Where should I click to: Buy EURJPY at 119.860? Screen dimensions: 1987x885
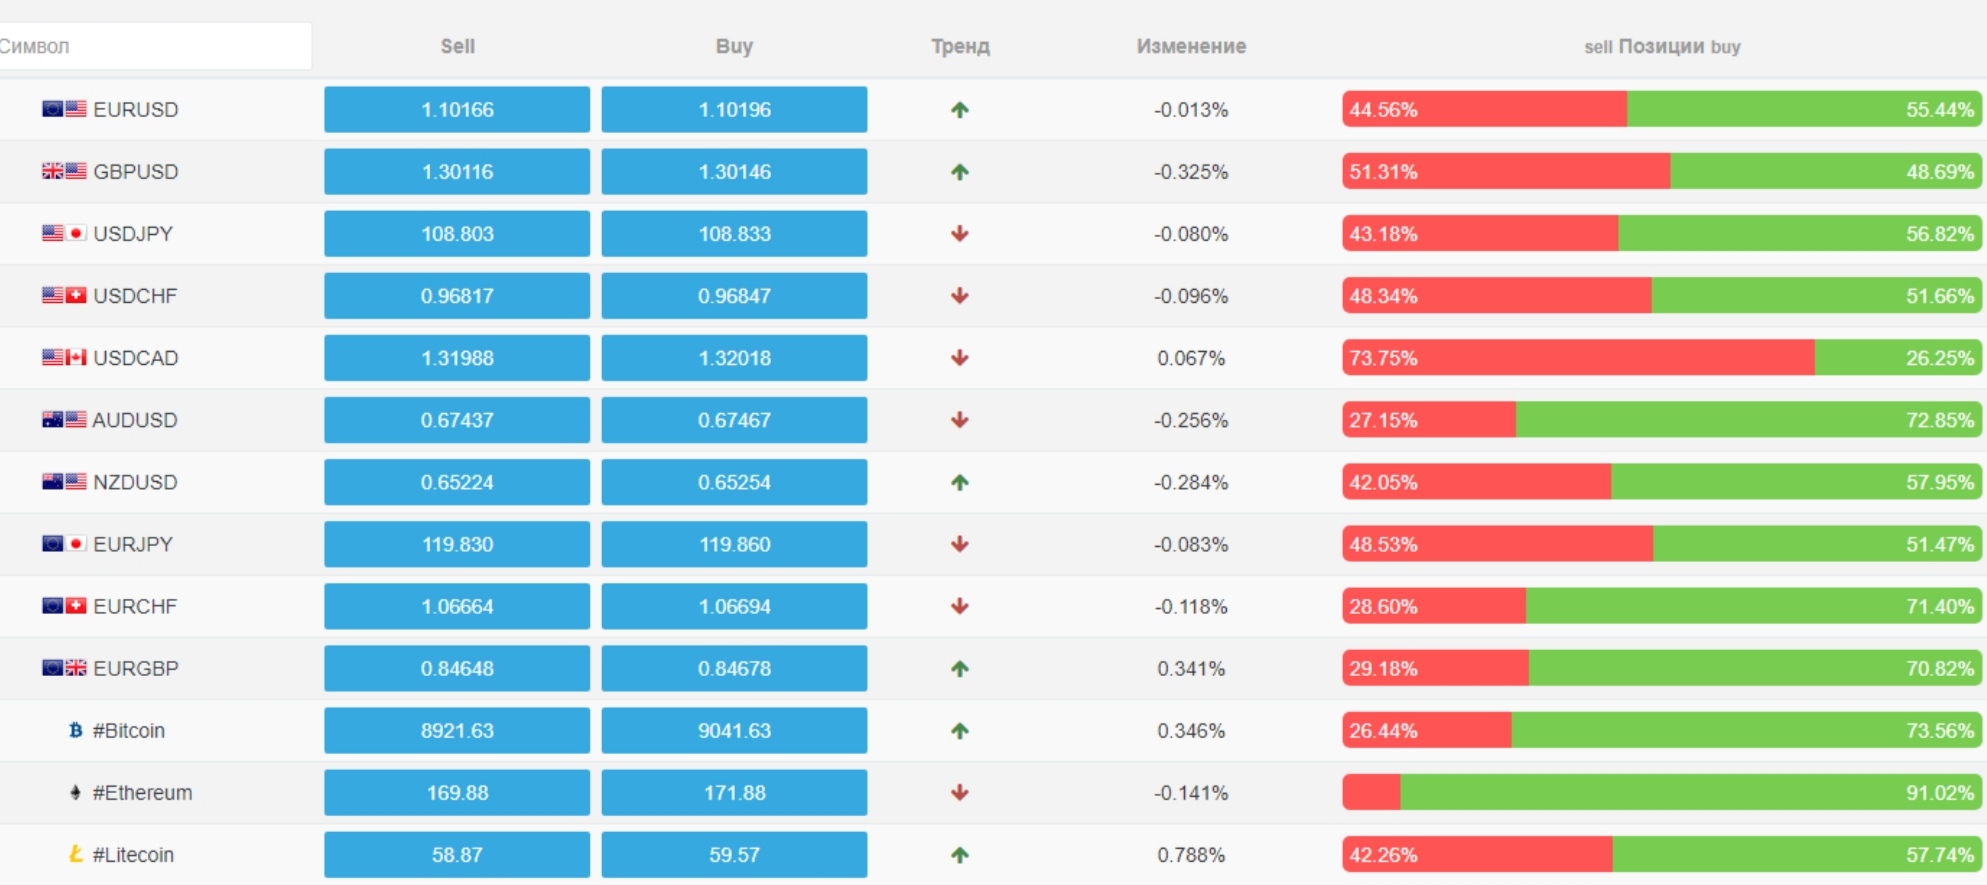point(734,543)
